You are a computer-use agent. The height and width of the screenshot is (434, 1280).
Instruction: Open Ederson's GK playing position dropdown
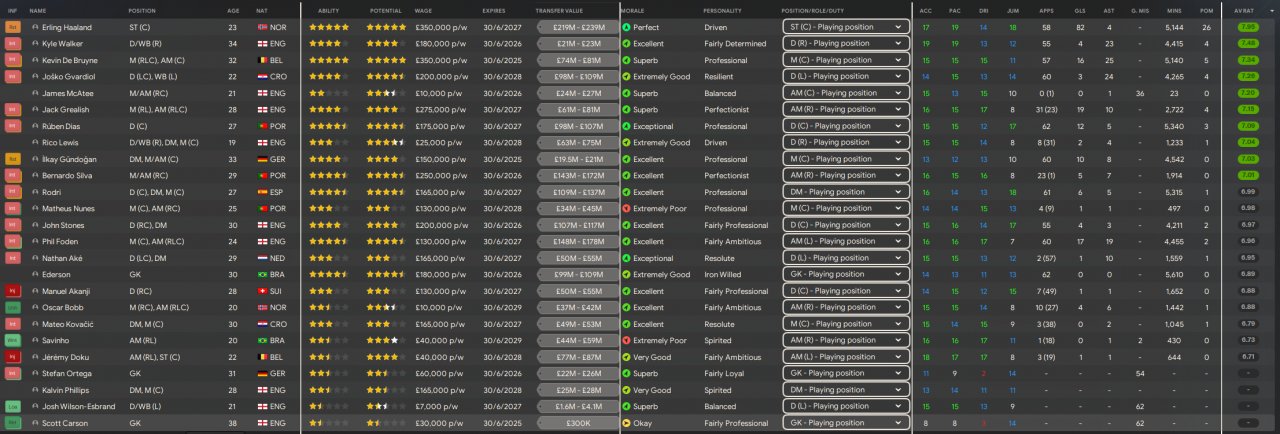point(846,275)
